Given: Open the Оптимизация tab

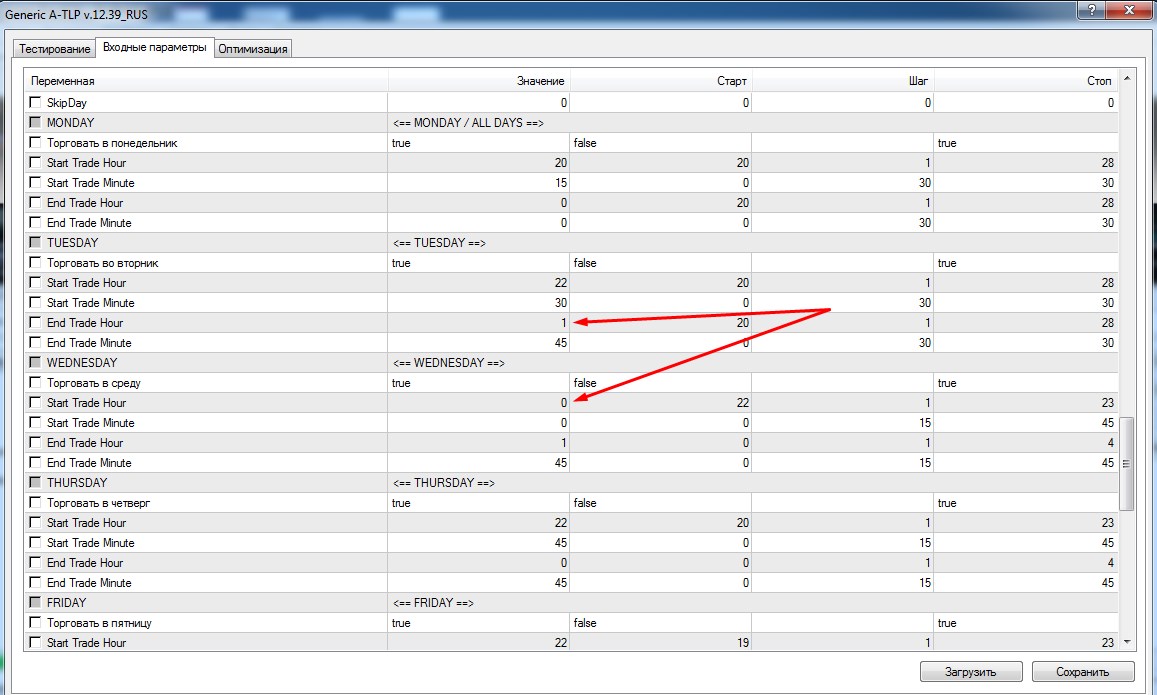Looking at the screenshot, I should coord(253,49).
